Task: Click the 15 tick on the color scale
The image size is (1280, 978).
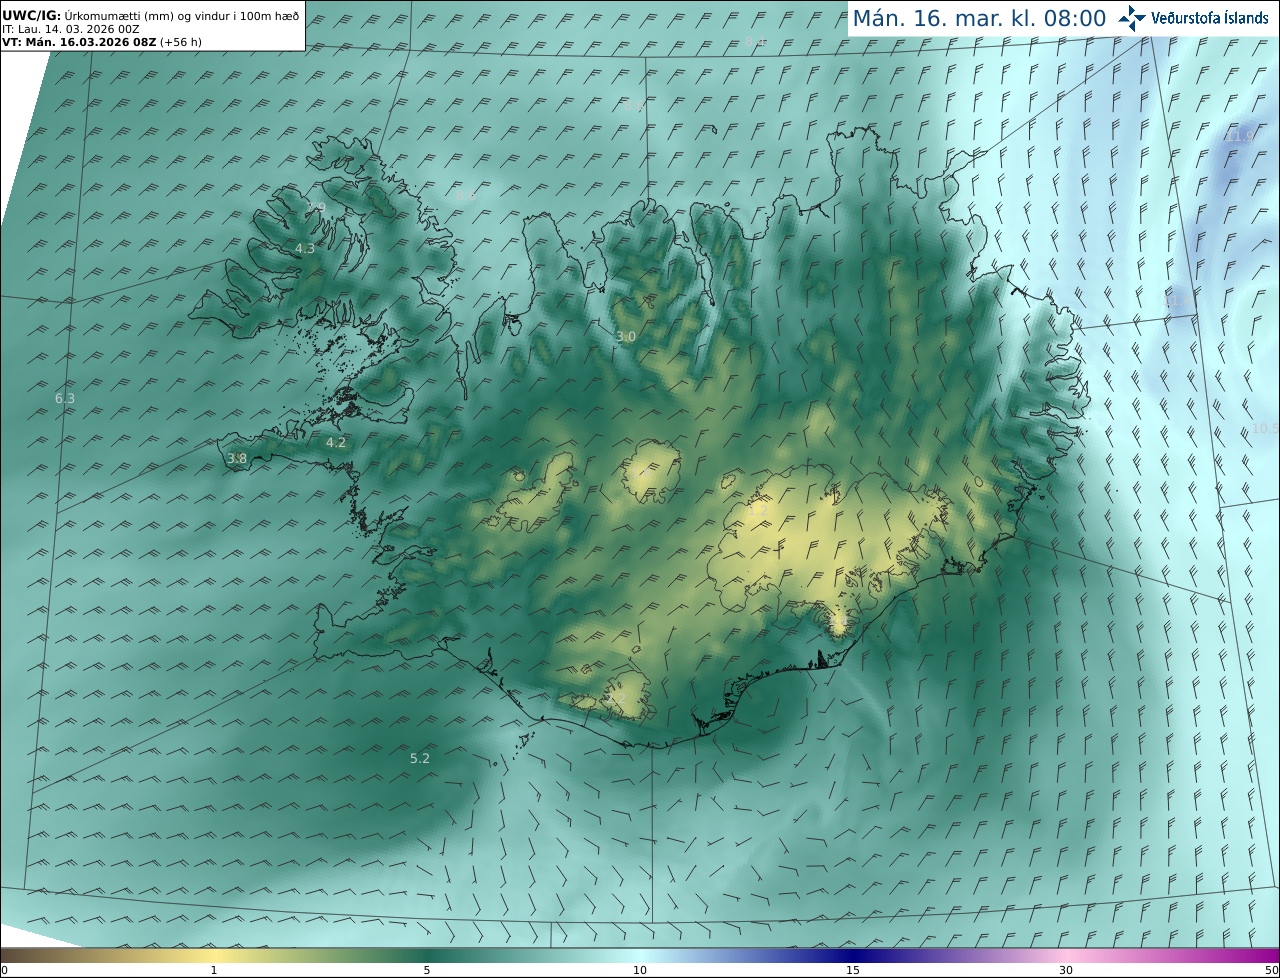Action: tap(853, 970)
